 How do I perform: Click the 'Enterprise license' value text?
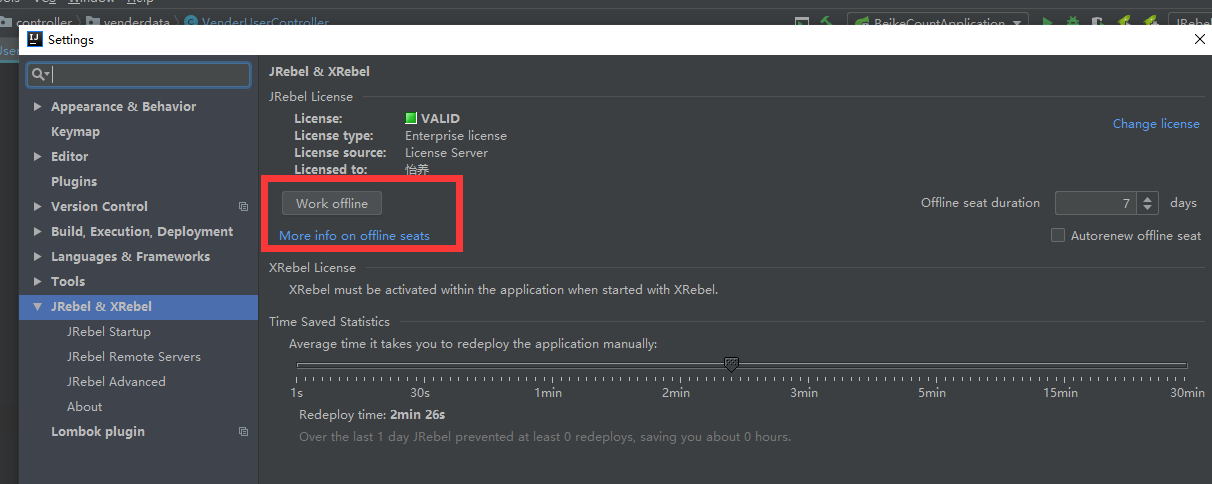click(x=456, y=136)
